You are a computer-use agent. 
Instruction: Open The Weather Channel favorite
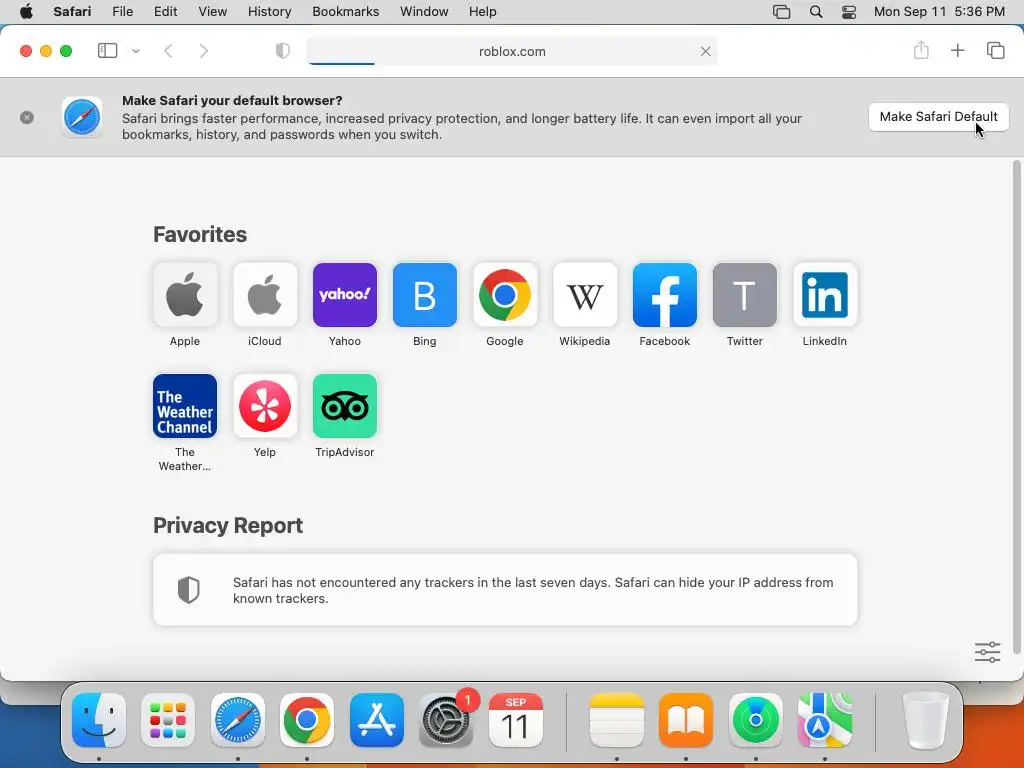point(185,406)
